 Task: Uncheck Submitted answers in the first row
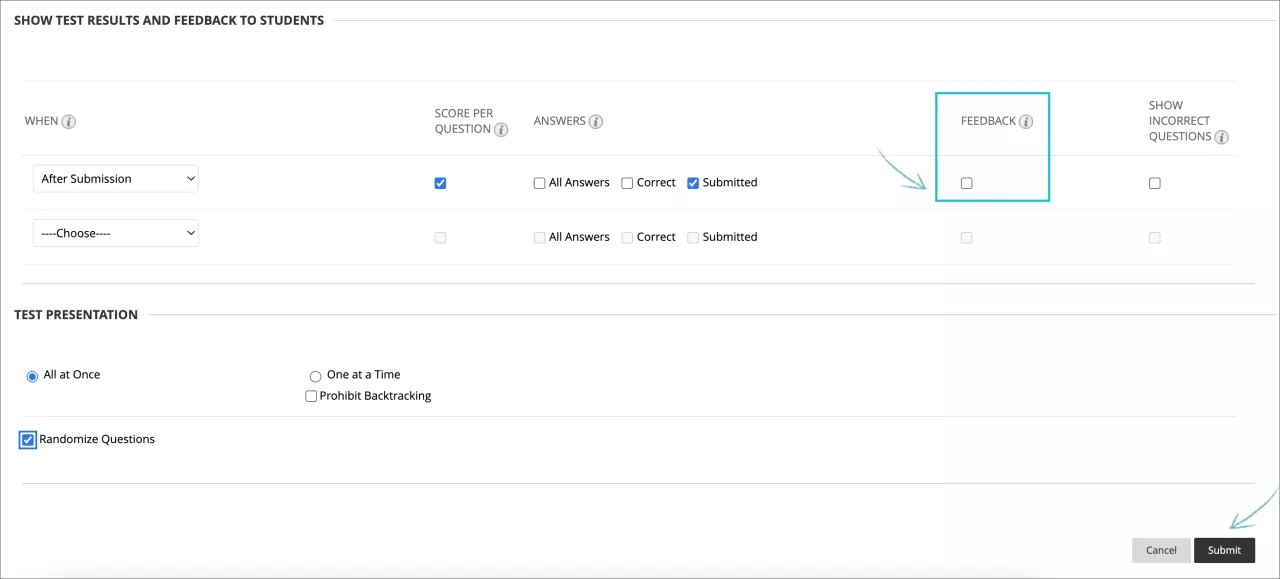693,183
